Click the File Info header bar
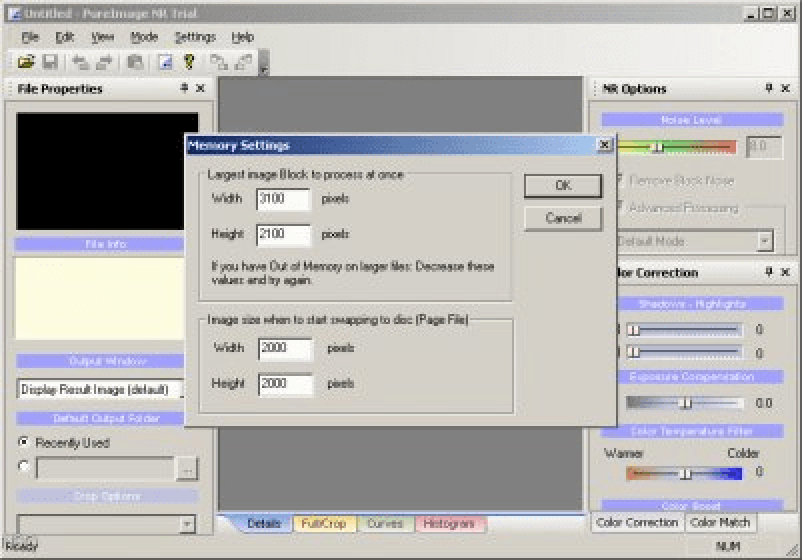 point(99,244)
